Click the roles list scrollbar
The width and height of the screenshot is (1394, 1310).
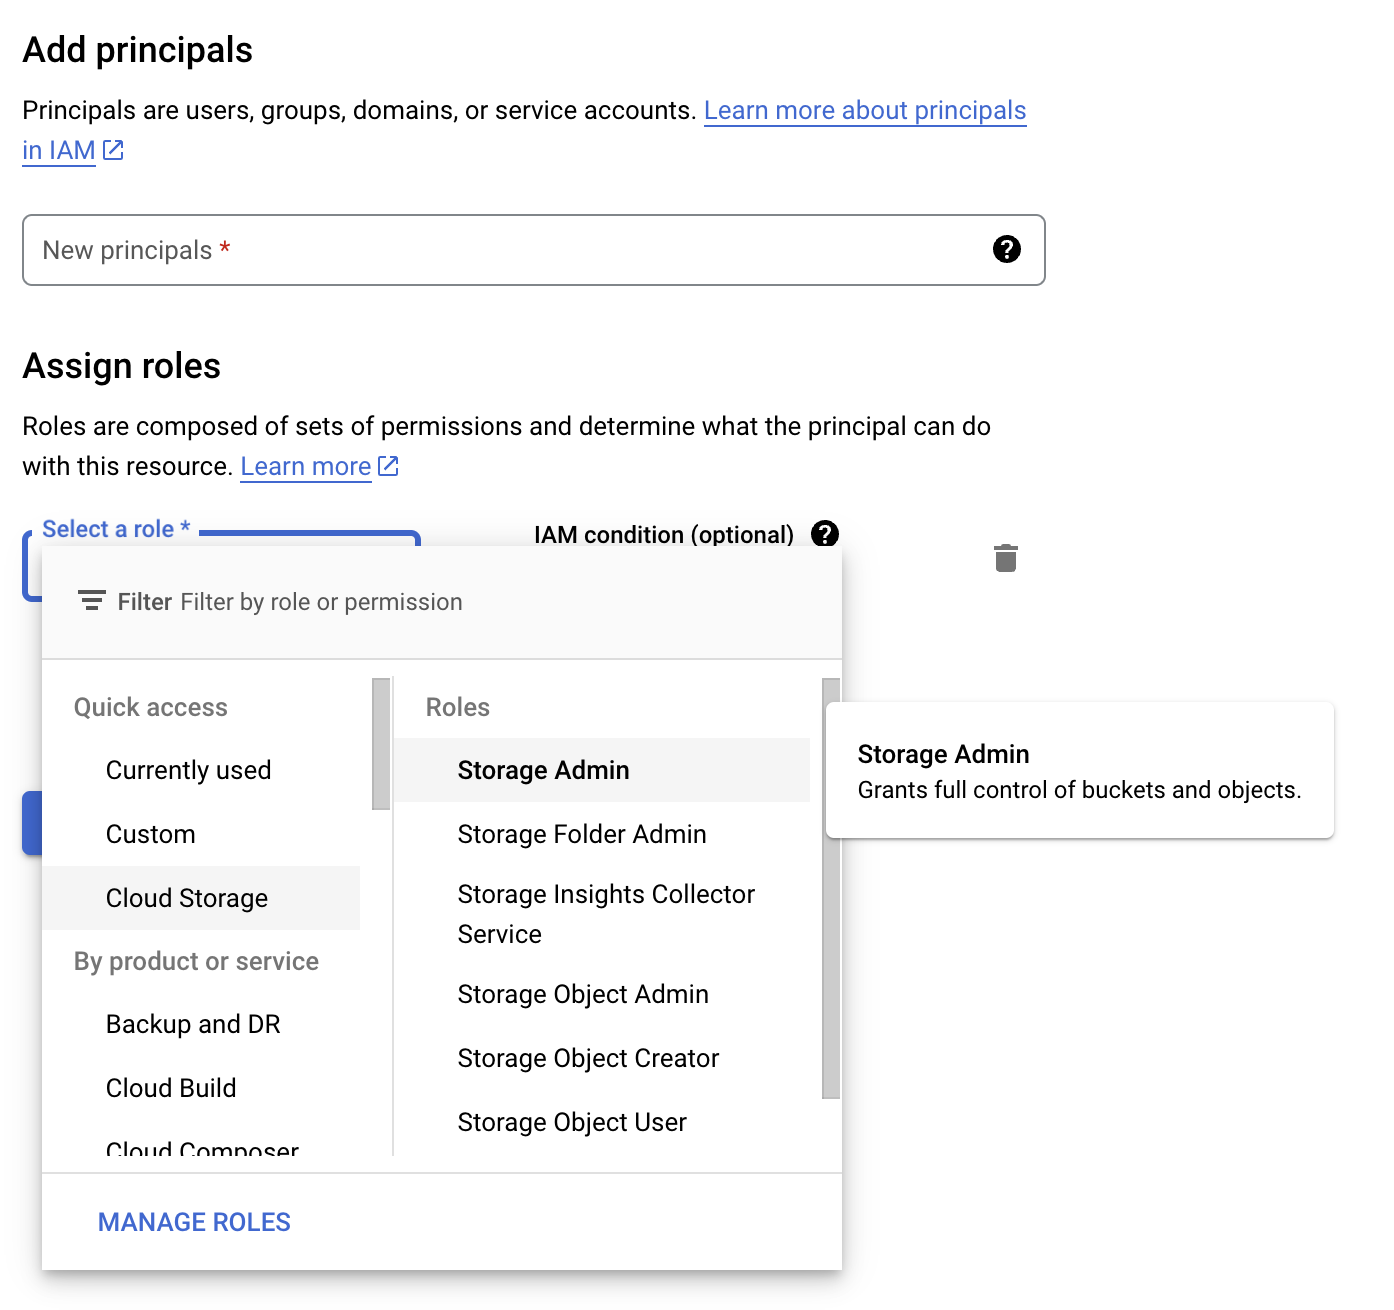click(x=830, y=888)
